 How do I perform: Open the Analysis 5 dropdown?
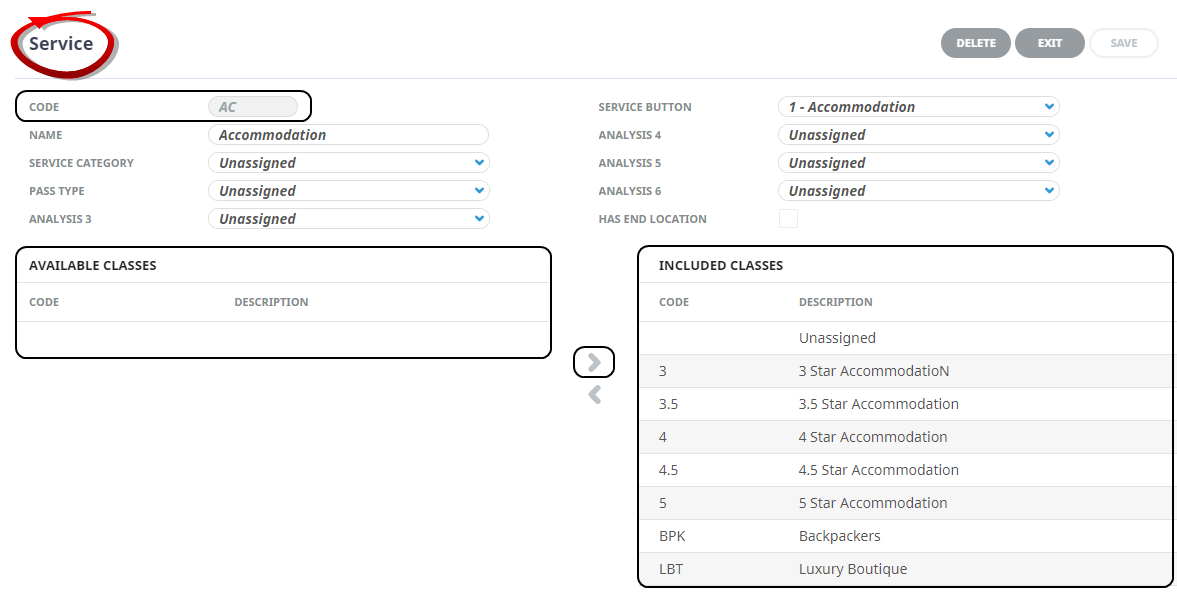click(x=918, y=163)
